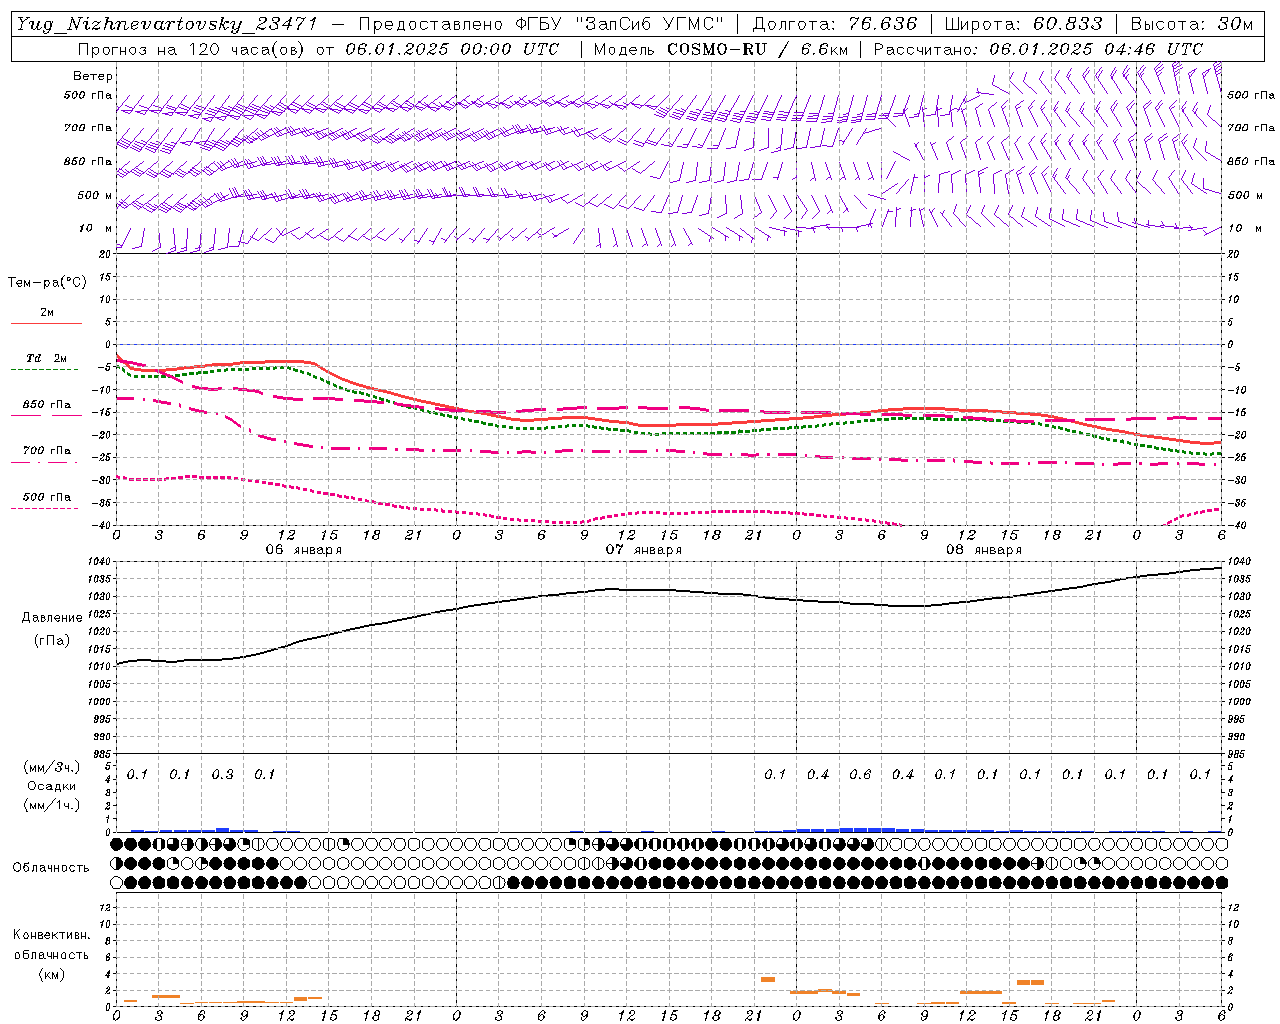Click the Ветер panel label

[93, 76]
